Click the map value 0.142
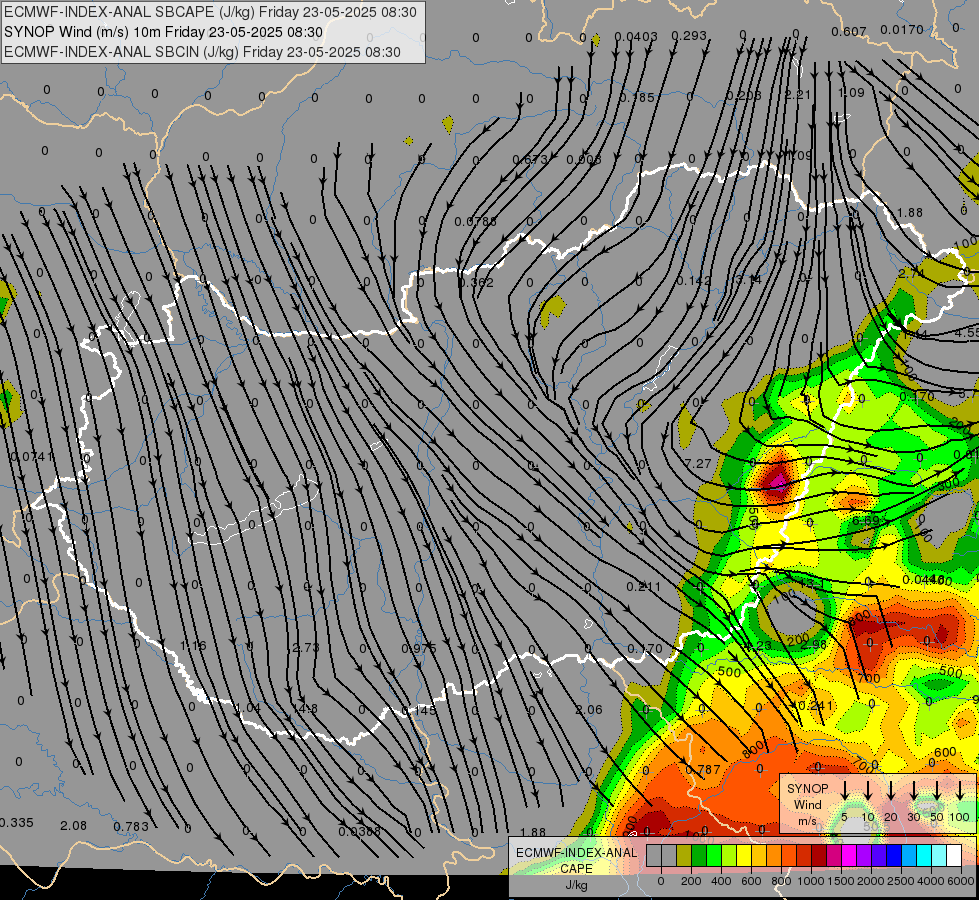The image size is (979, 900). [694, 280]
